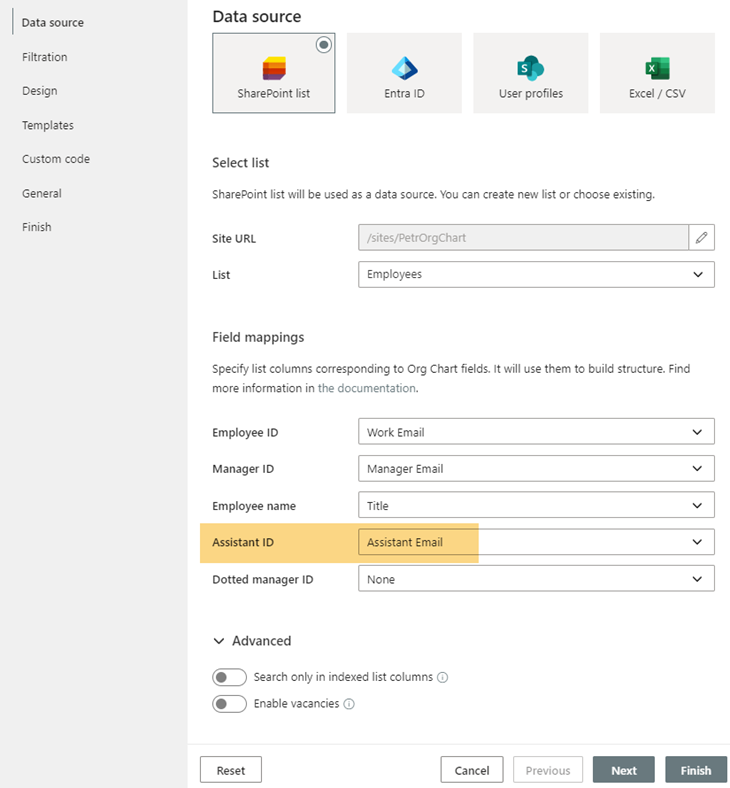Viewport: 730px width, 788px height.
Task: Click the pencil edit icon for Site URL
Action: 701,237
